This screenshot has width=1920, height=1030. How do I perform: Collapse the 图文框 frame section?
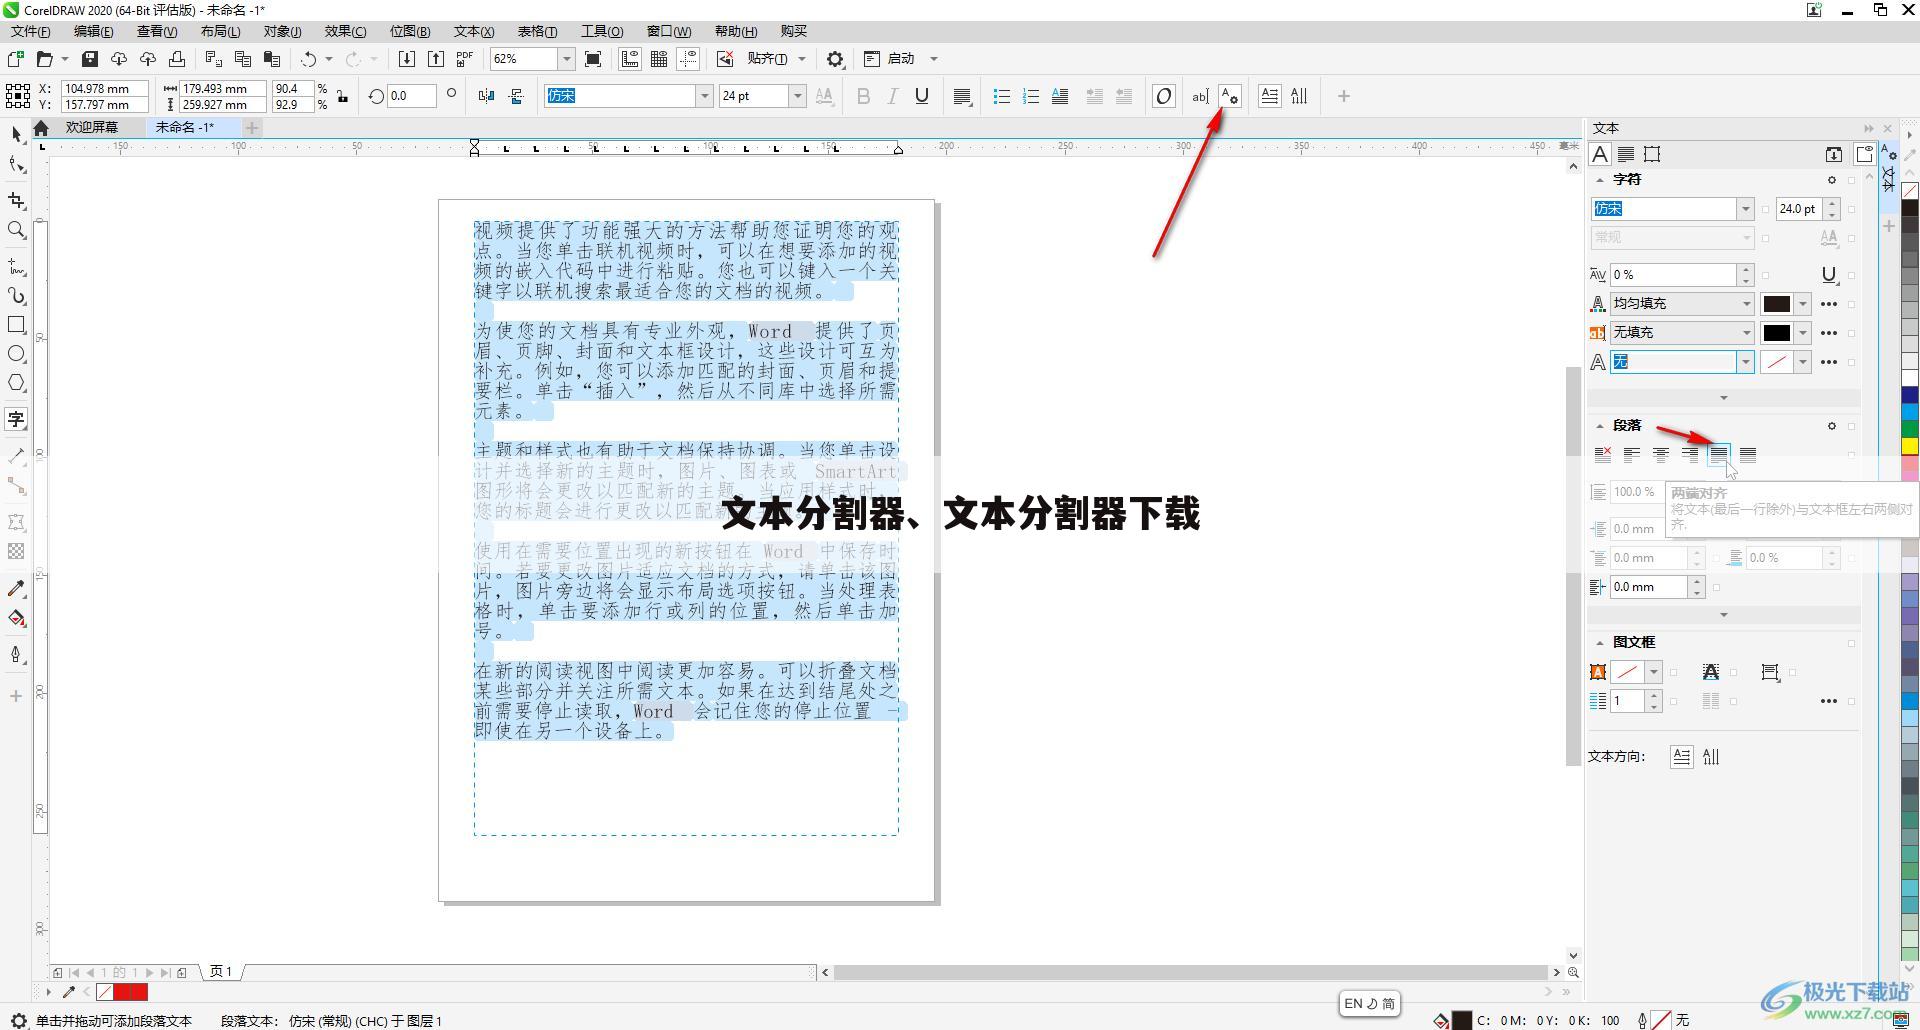pos(1599,643)
